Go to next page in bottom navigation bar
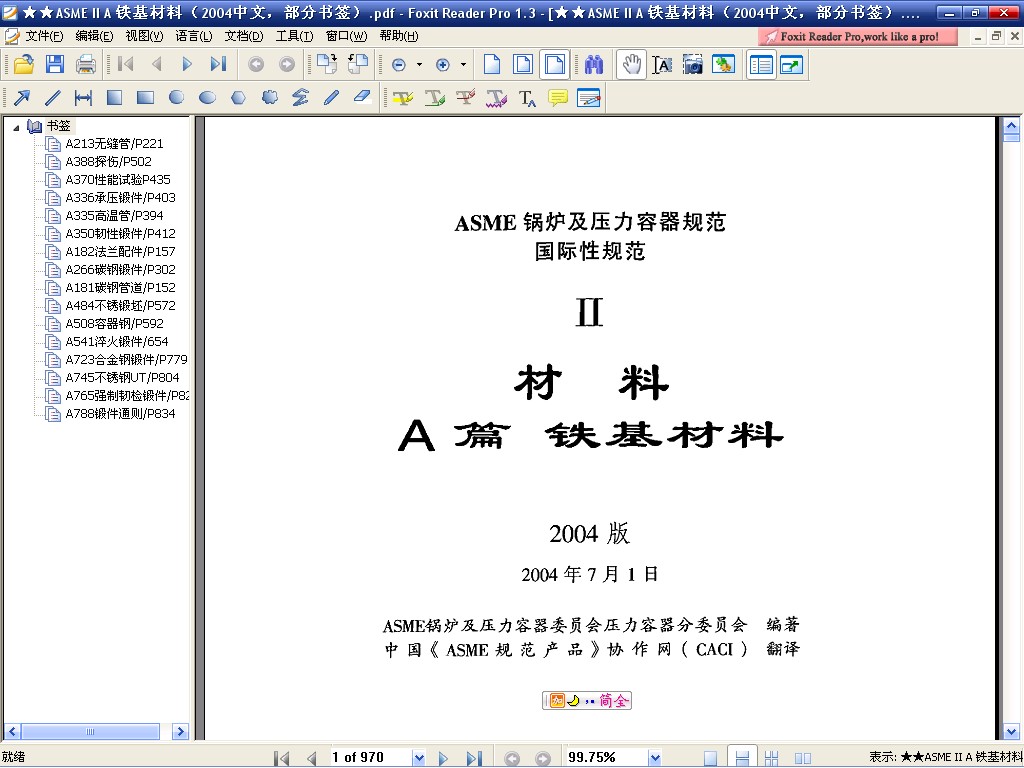This screenshot has height=768, width=1024. click(x=443, y=758)
